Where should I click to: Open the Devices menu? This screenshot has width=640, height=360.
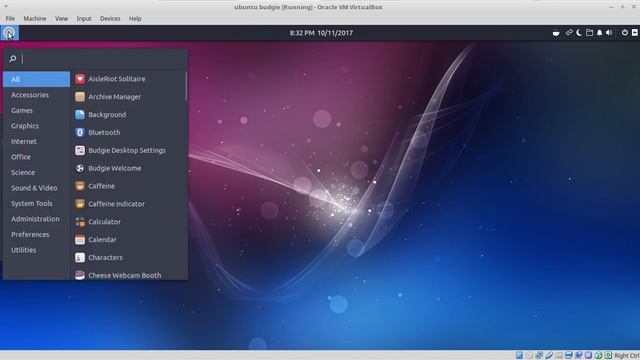110,18
